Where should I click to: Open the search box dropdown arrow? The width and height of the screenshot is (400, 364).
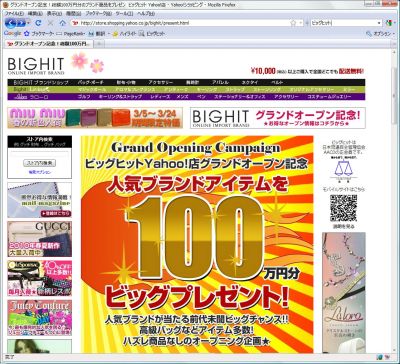click(x=379, y=23)
